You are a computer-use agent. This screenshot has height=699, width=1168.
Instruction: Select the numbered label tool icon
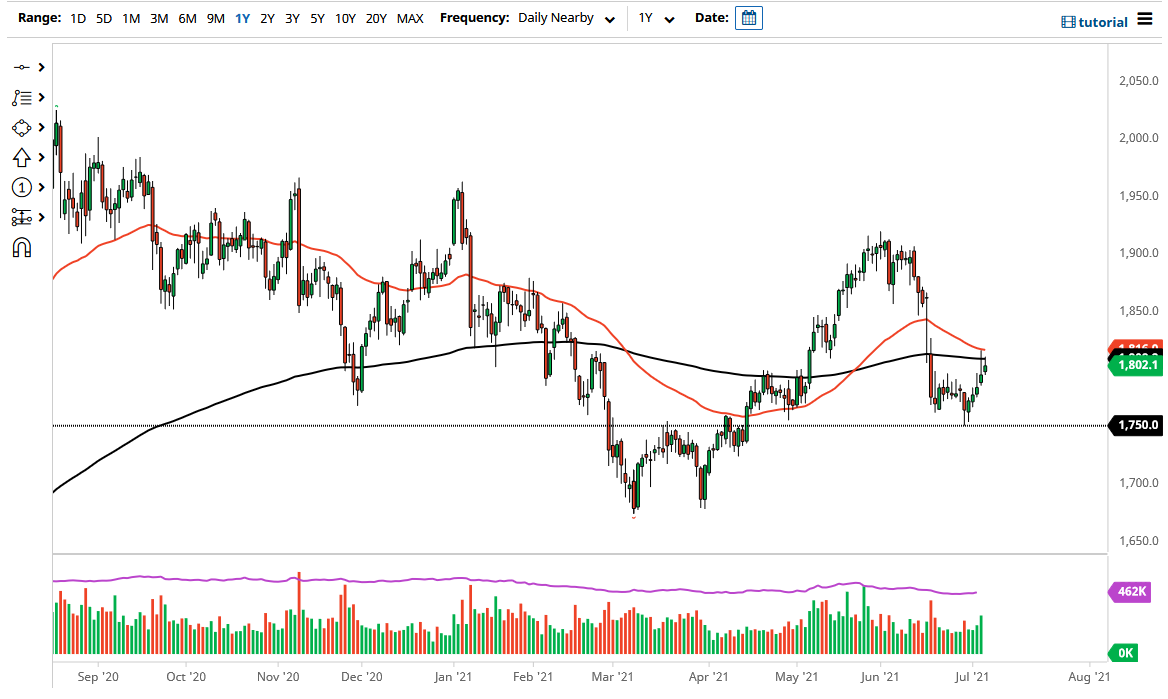[22, 187]
